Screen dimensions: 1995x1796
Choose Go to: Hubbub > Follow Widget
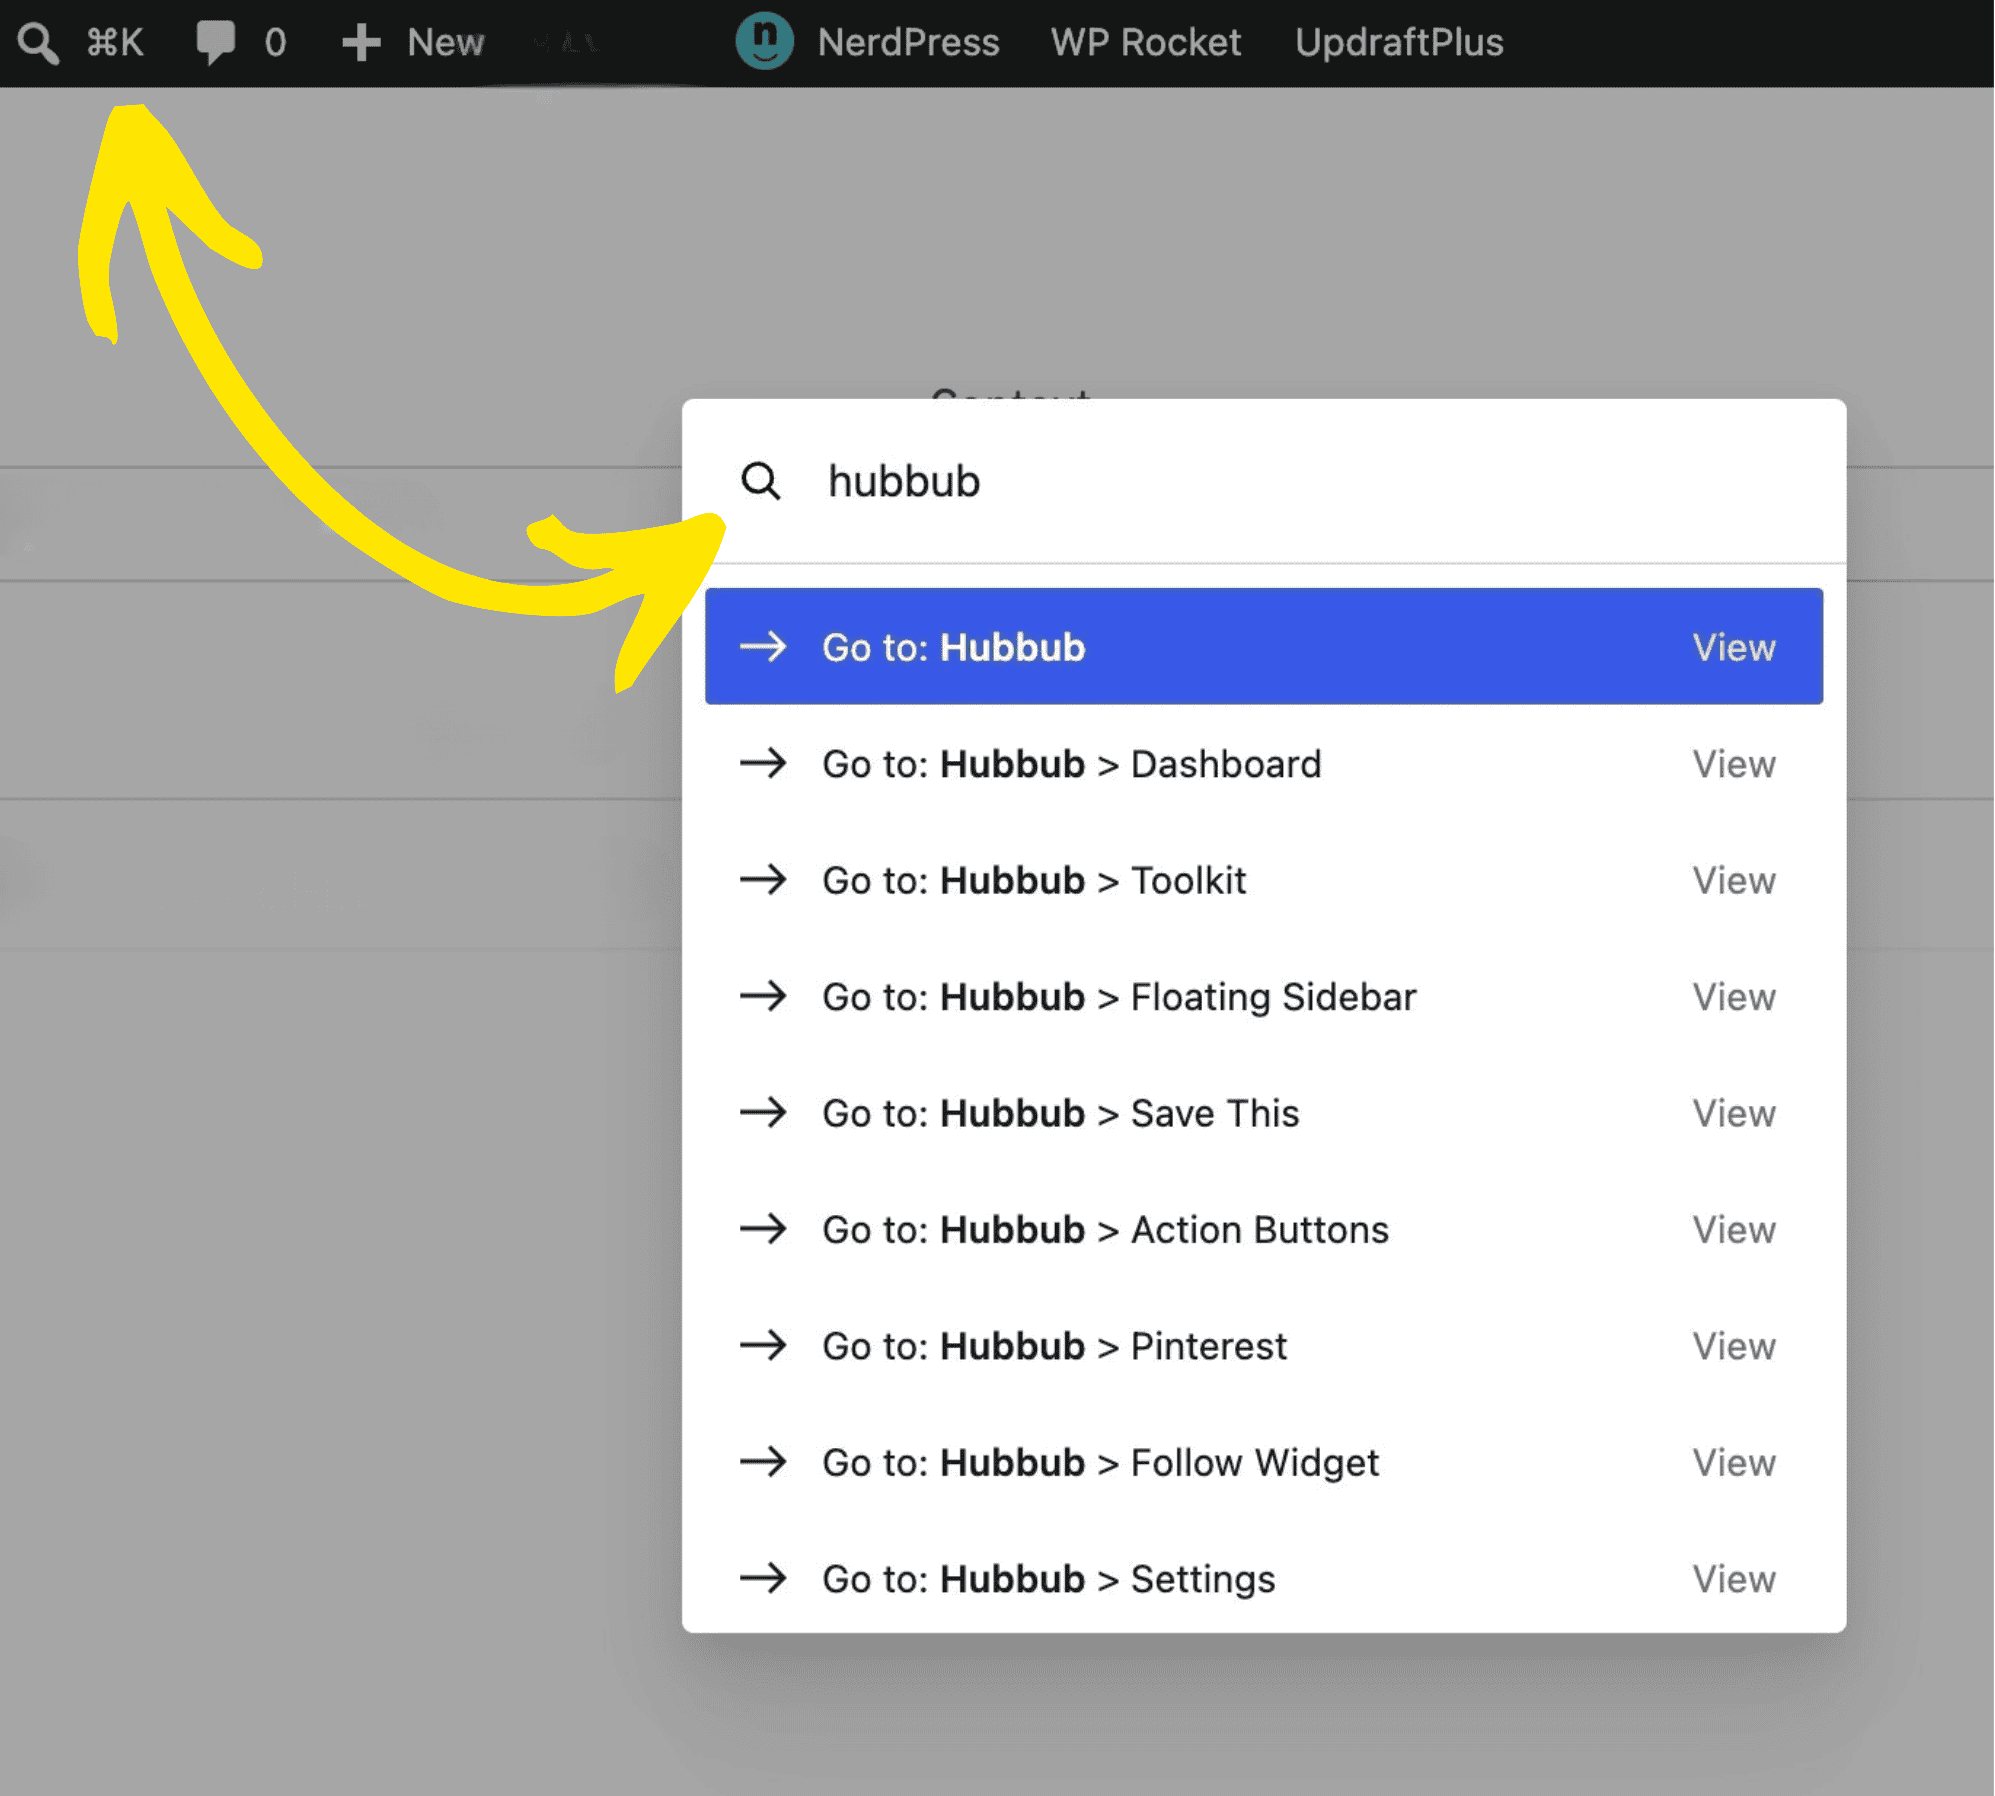click(1264, 1463)
